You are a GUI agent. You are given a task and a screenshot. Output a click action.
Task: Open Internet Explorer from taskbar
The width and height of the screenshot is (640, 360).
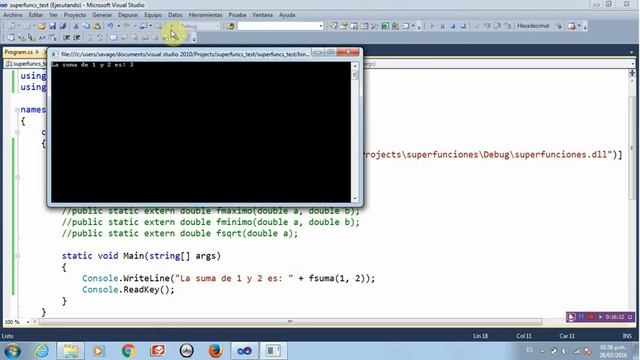point(42,351)
